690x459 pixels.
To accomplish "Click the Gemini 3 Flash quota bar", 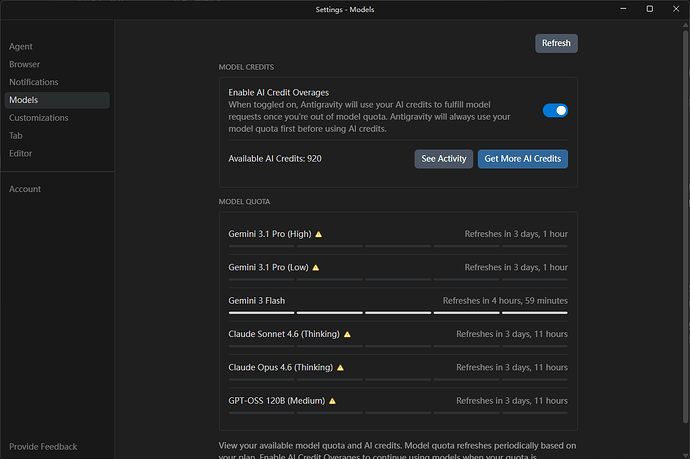I will point(398,313).
